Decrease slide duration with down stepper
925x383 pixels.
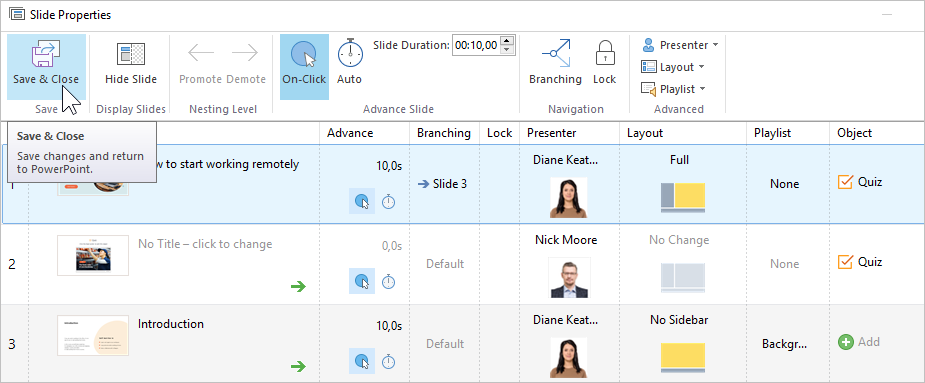coord(508,50)
